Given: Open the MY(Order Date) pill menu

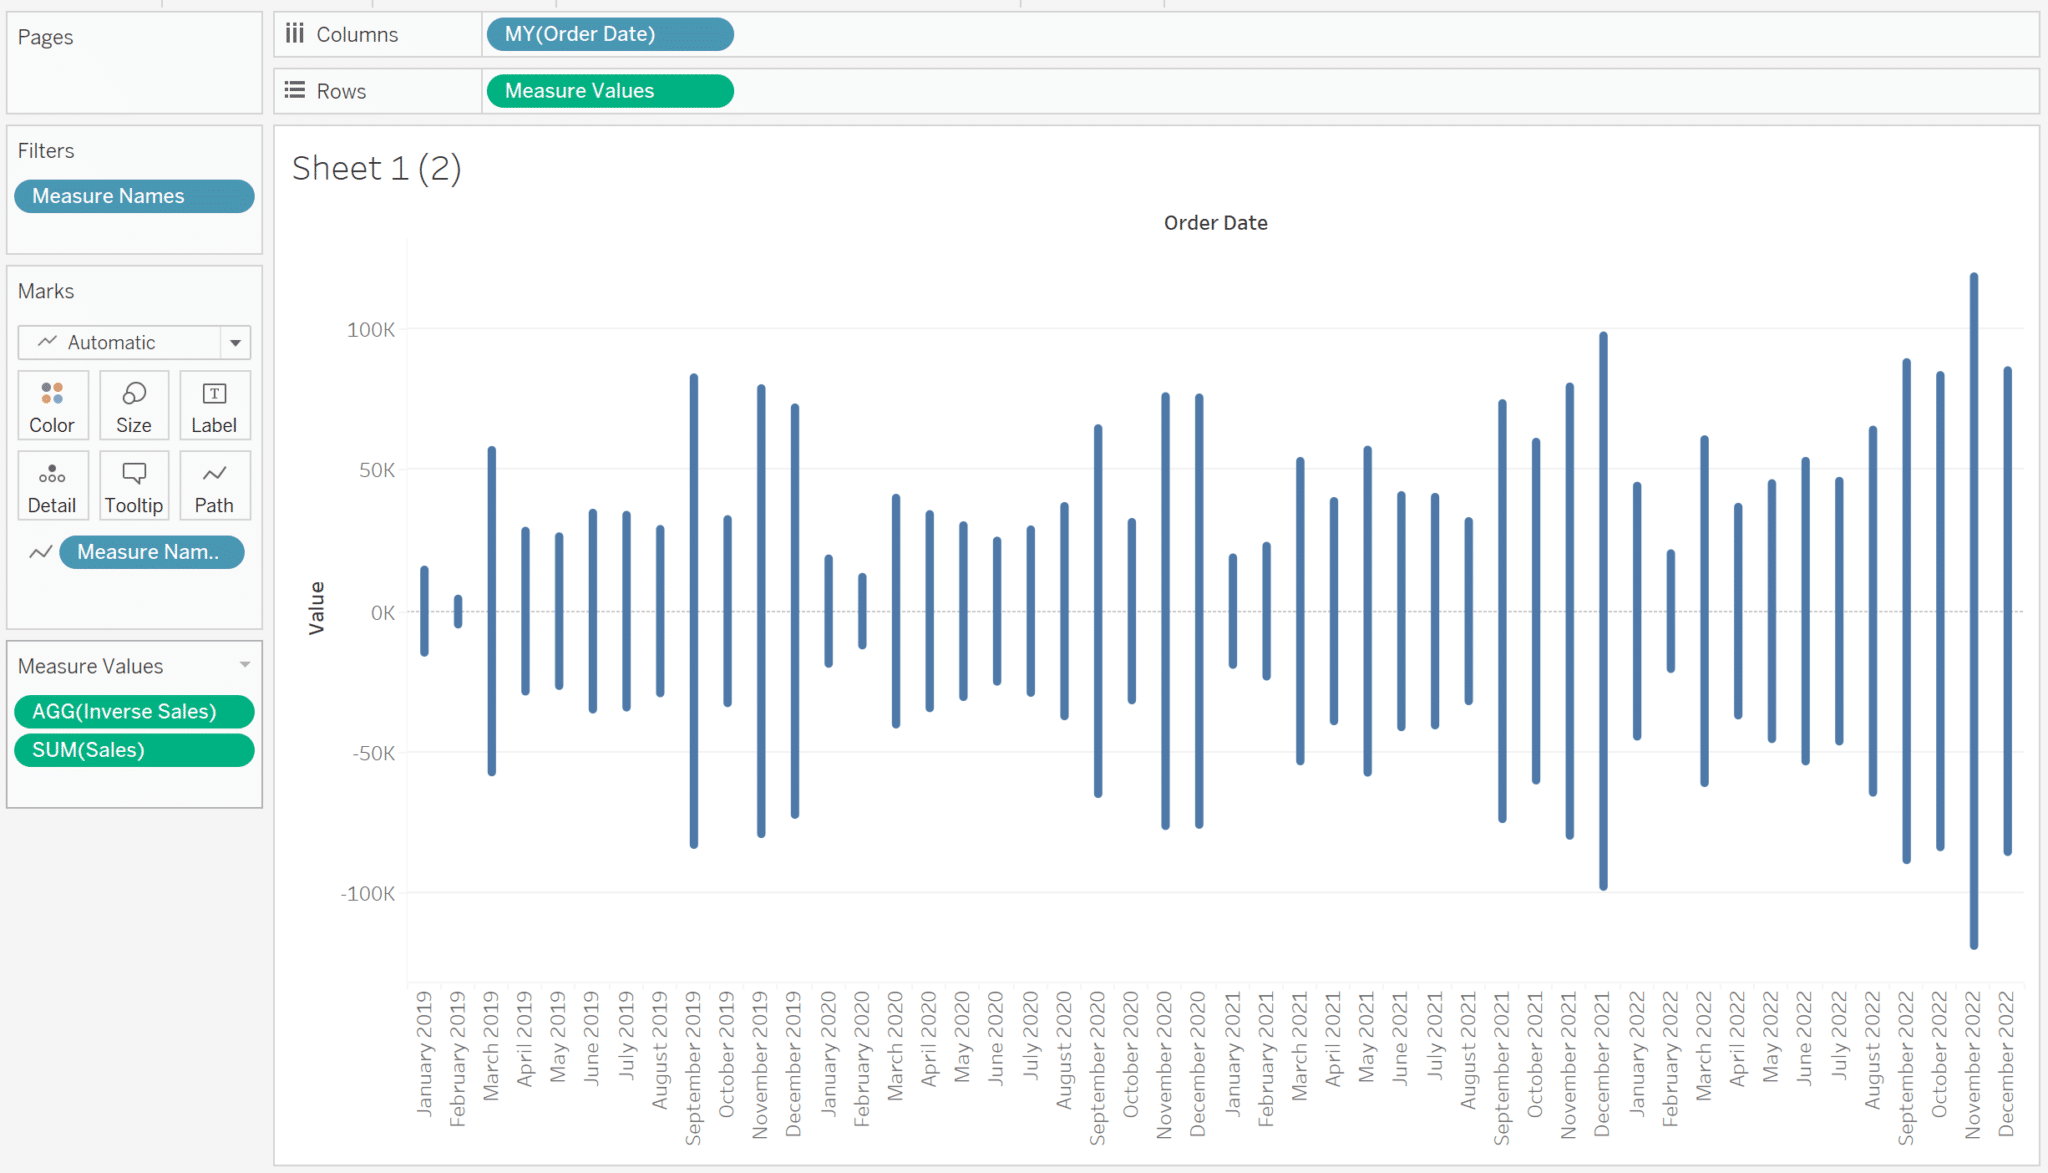Looking at the screenshot, I should (609, 33).
